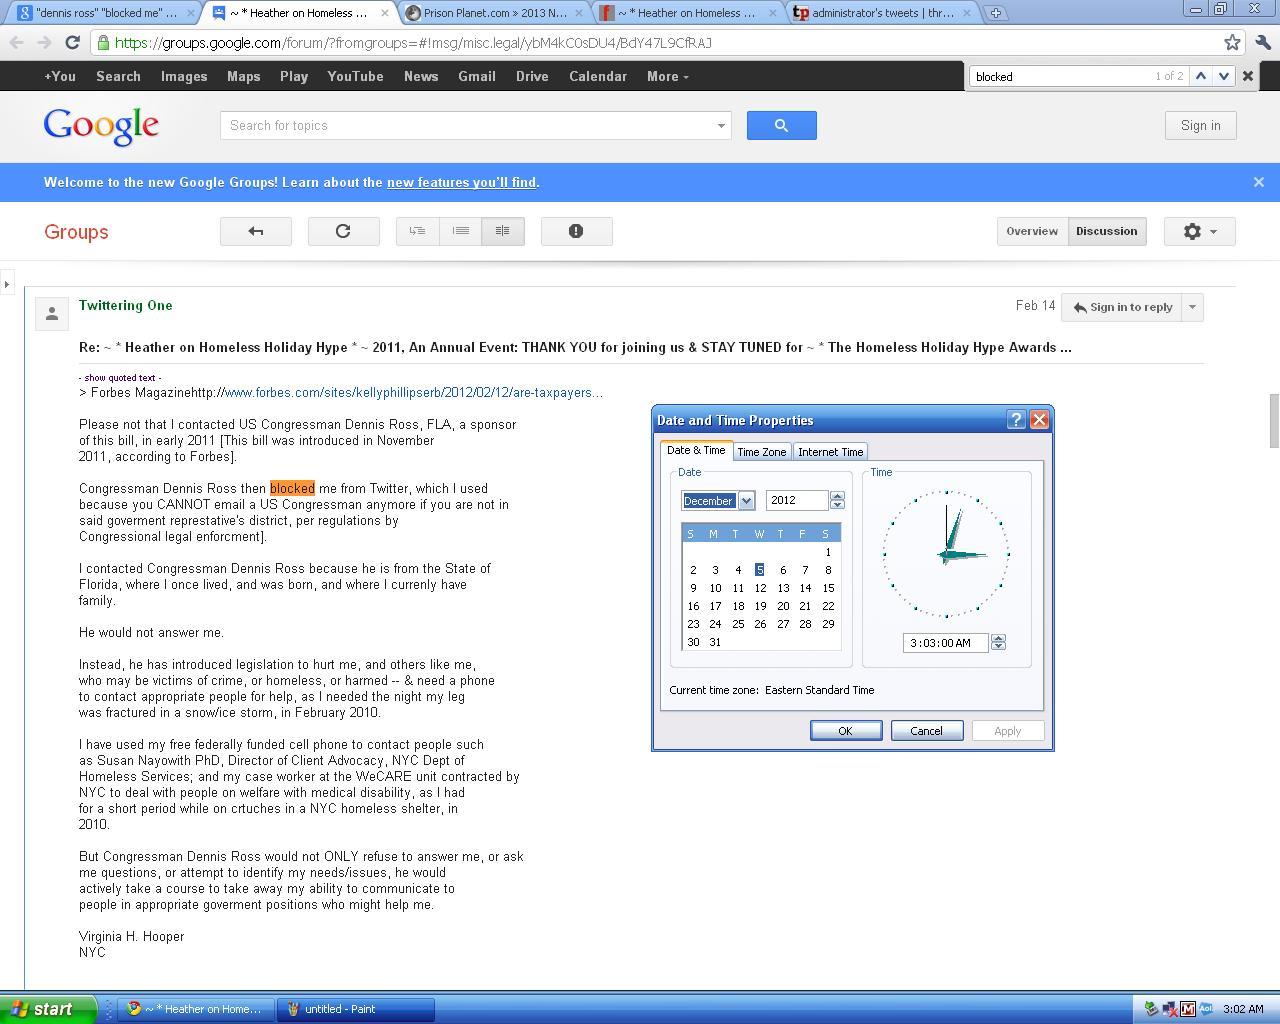Dismiss the new Google Groups welcome banner
This screenshot has width=1280, height=1024.
tap(1259, 182)
